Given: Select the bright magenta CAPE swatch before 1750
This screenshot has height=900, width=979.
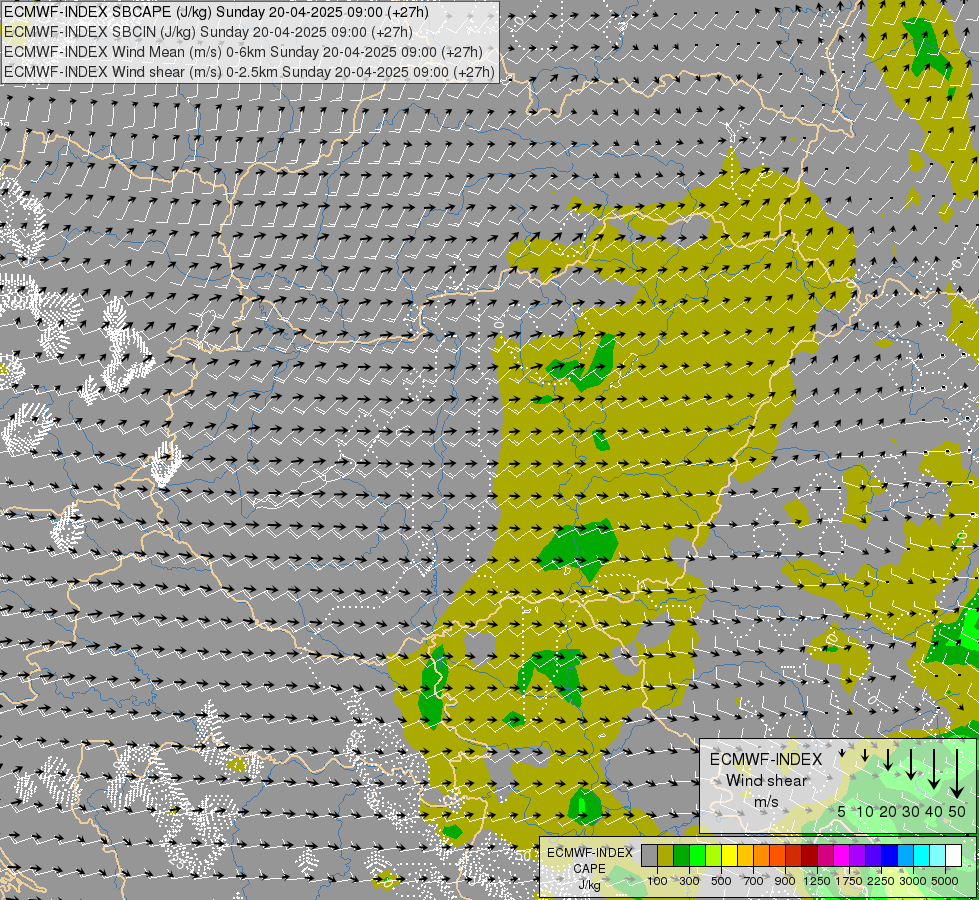Looking at the screenshot, I should [842, 855].
